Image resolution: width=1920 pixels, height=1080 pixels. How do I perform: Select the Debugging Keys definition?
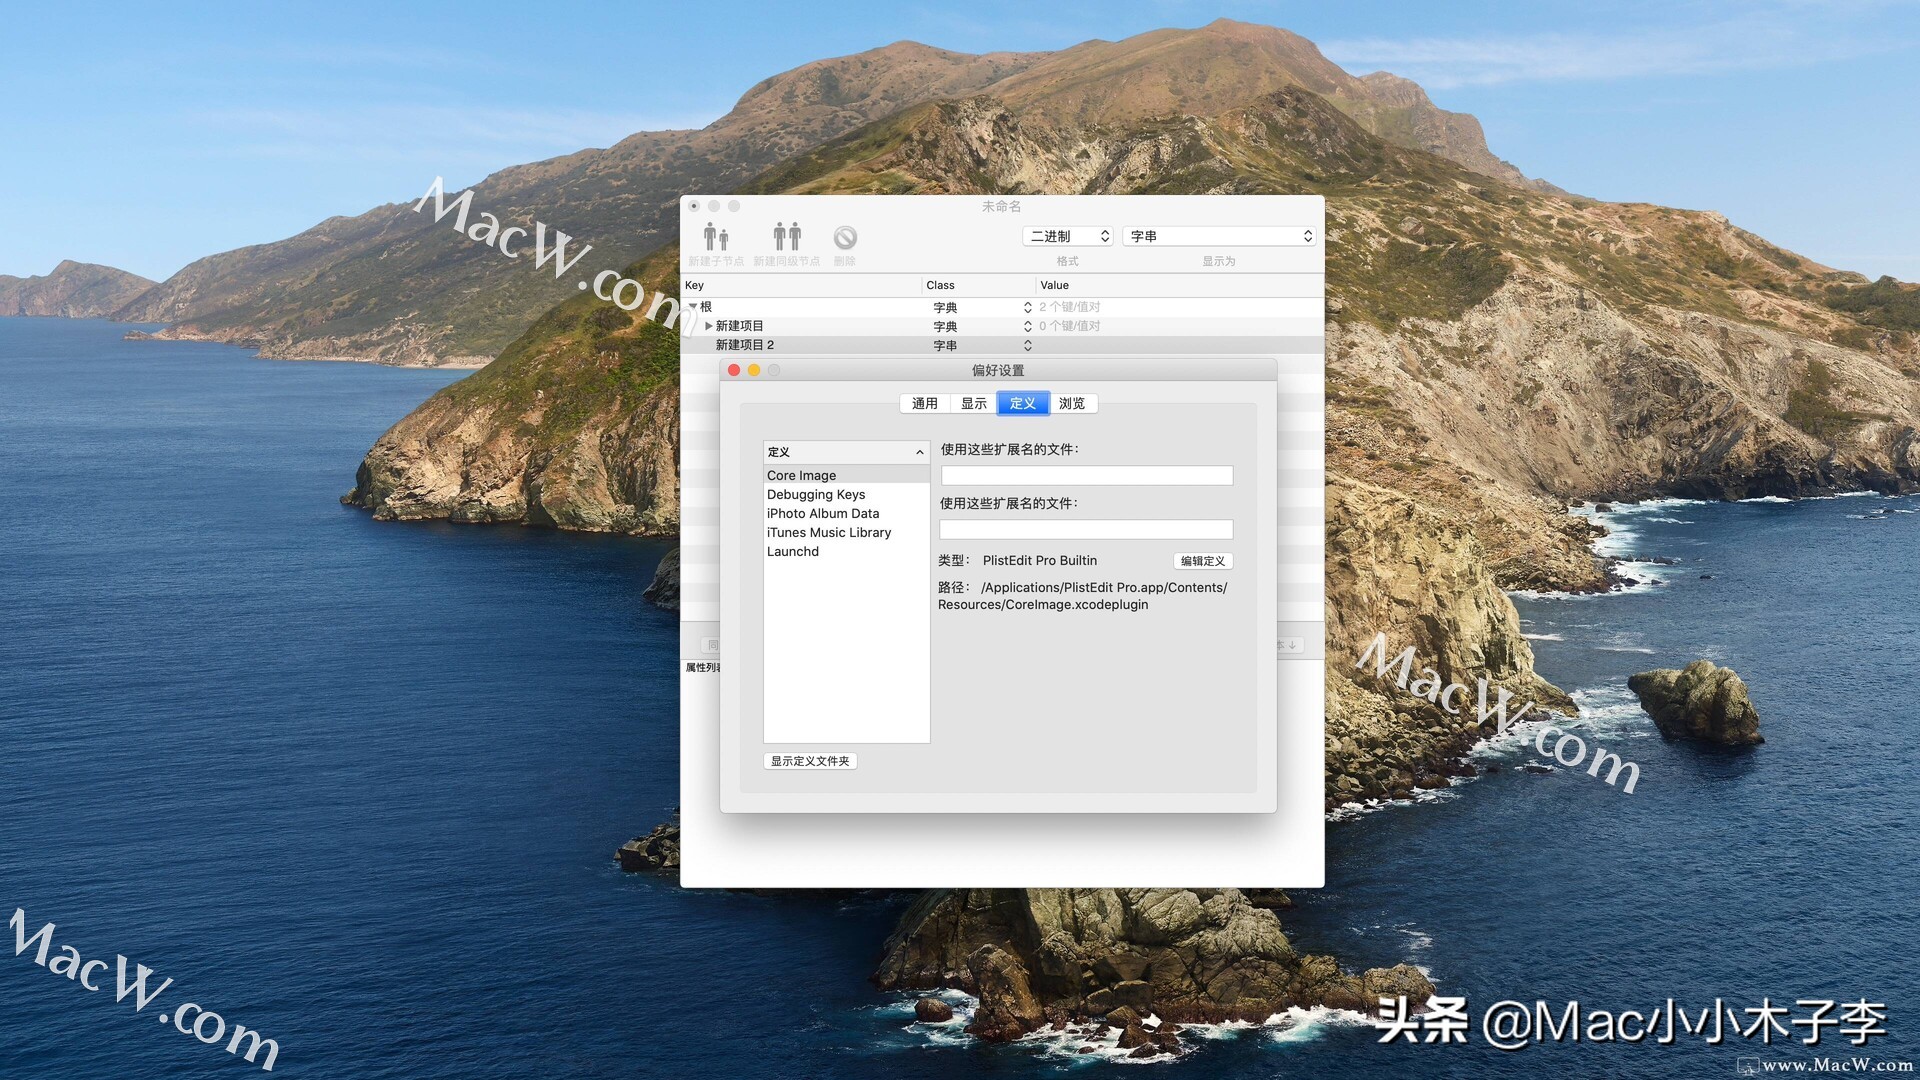click(815, 494)
